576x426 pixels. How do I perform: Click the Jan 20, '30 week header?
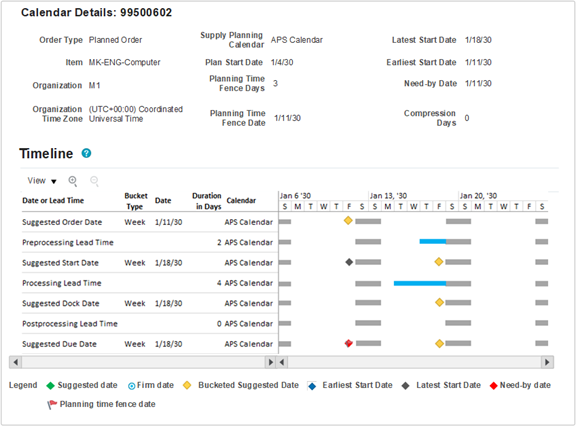(x=478, y=196)
